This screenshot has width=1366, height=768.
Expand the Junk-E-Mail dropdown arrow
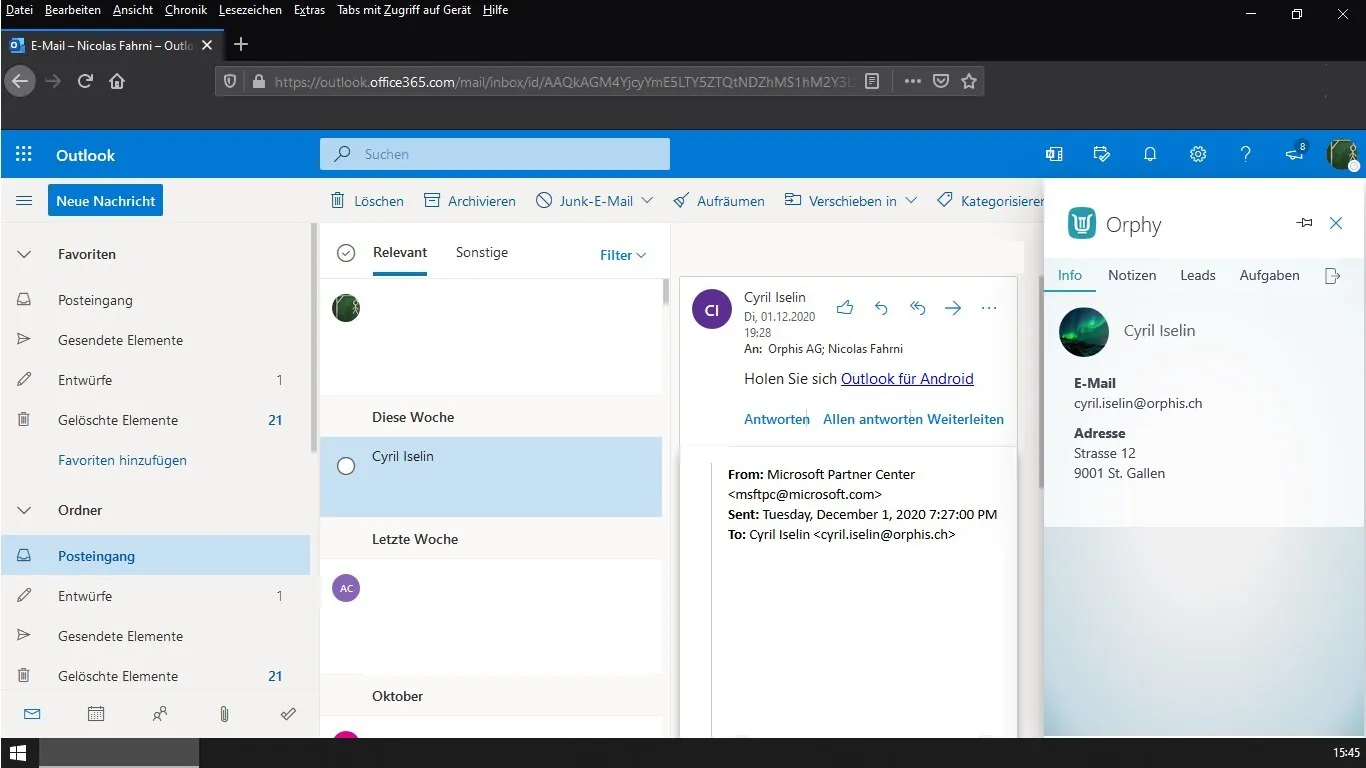(x=647, y=201)
